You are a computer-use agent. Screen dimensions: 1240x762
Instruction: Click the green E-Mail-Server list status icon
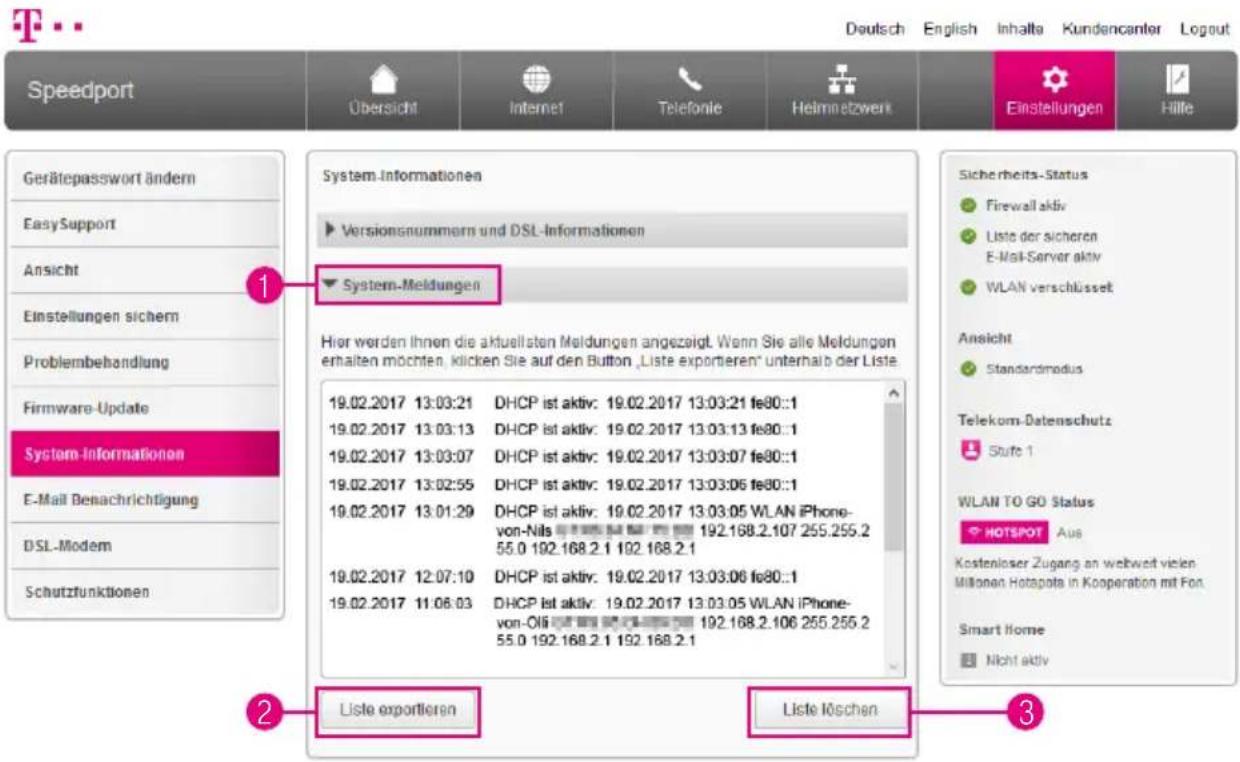[x=968, y=237]
